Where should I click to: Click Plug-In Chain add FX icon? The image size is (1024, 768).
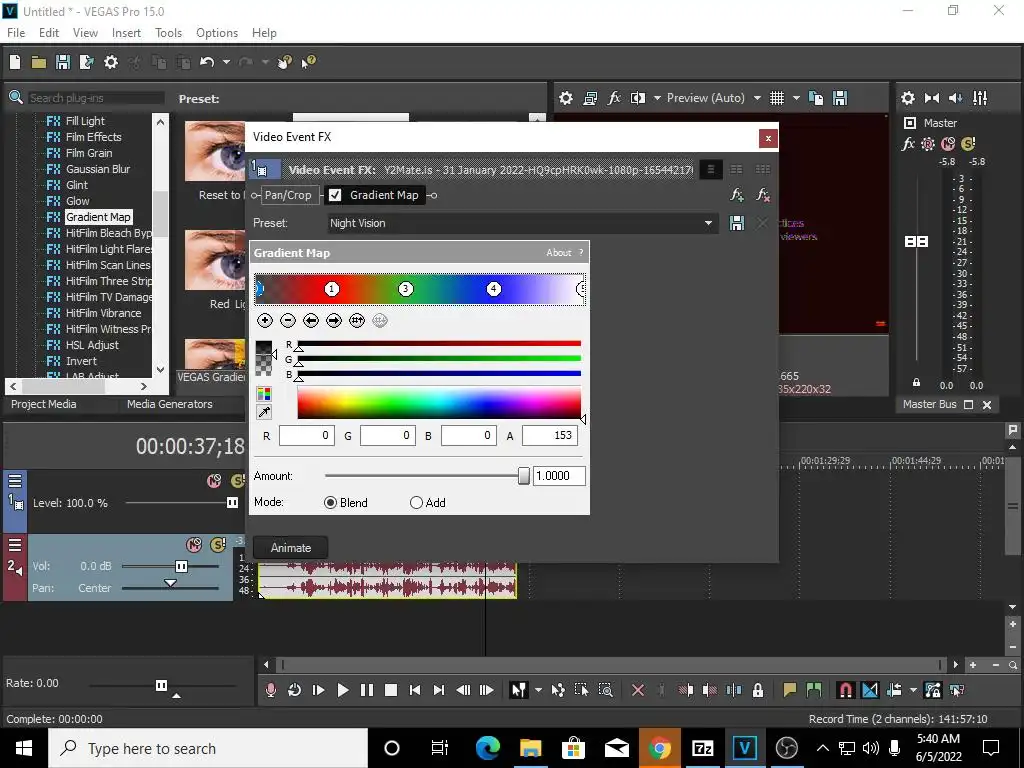coord(737,195)
